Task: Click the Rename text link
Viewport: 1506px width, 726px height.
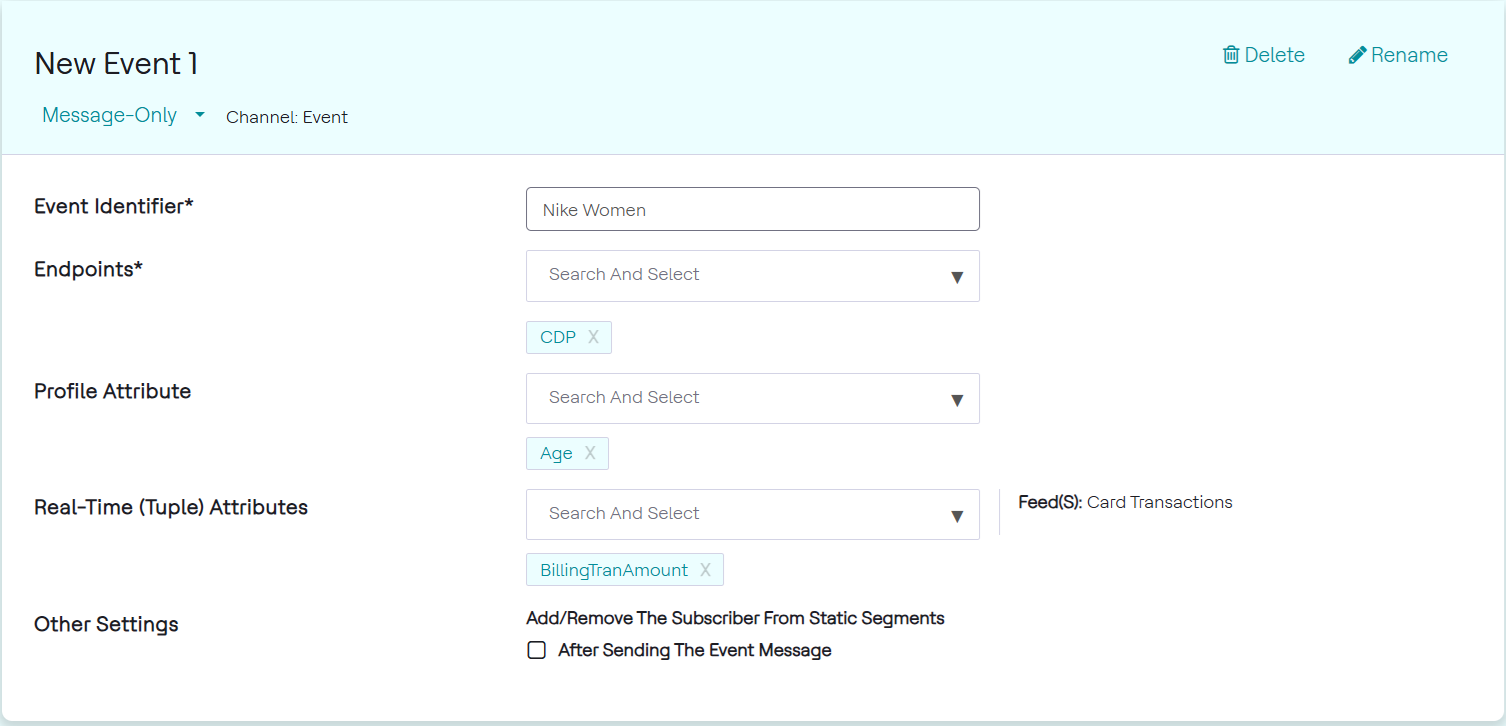Action: (x=1409, y=55)
